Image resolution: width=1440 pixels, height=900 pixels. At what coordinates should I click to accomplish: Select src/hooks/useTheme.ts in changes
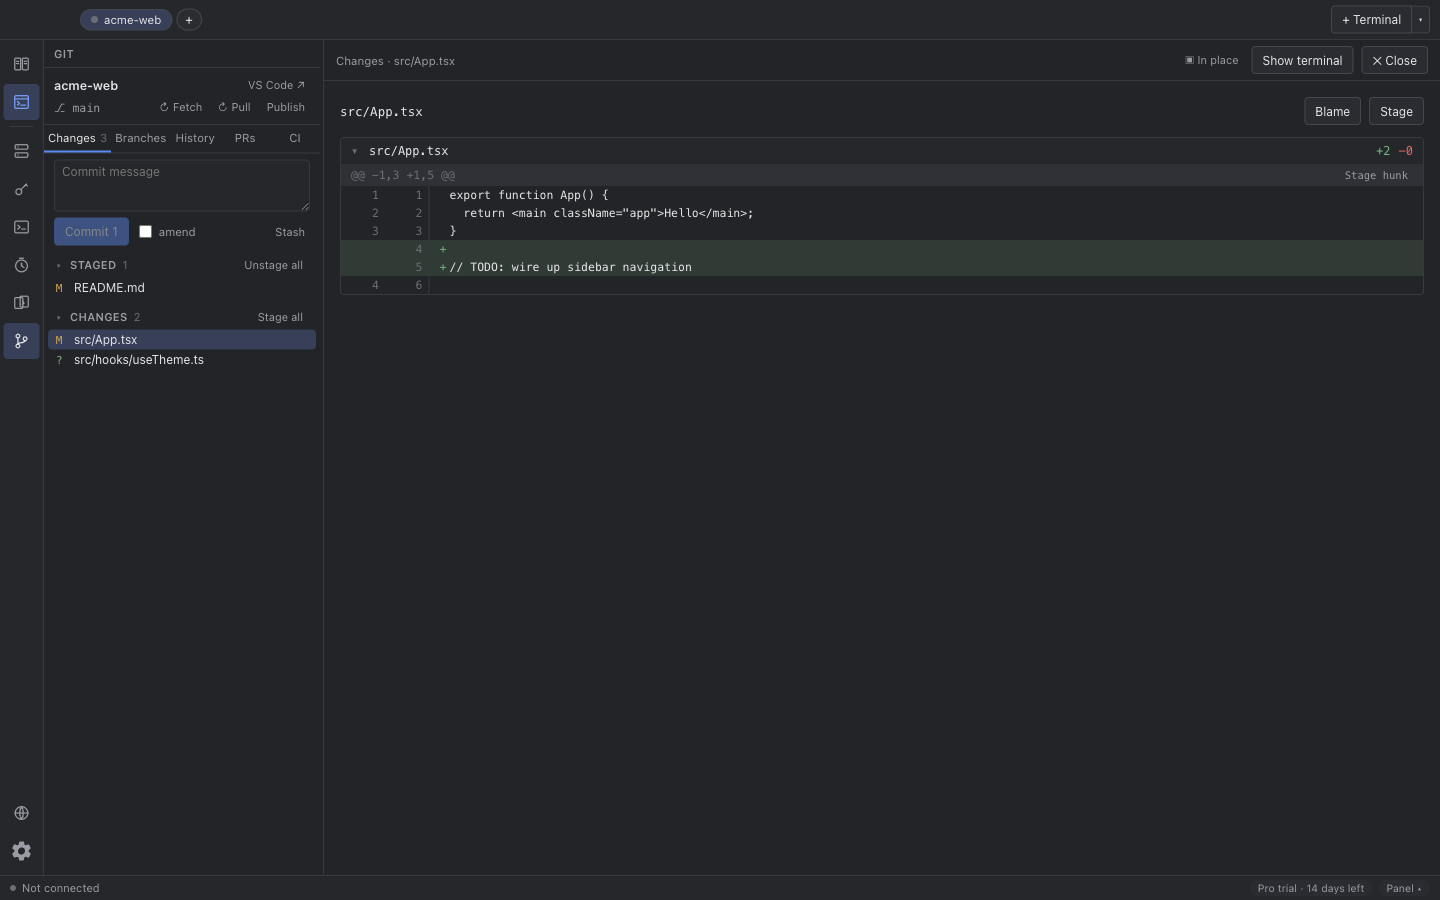(x=182, y=360)
